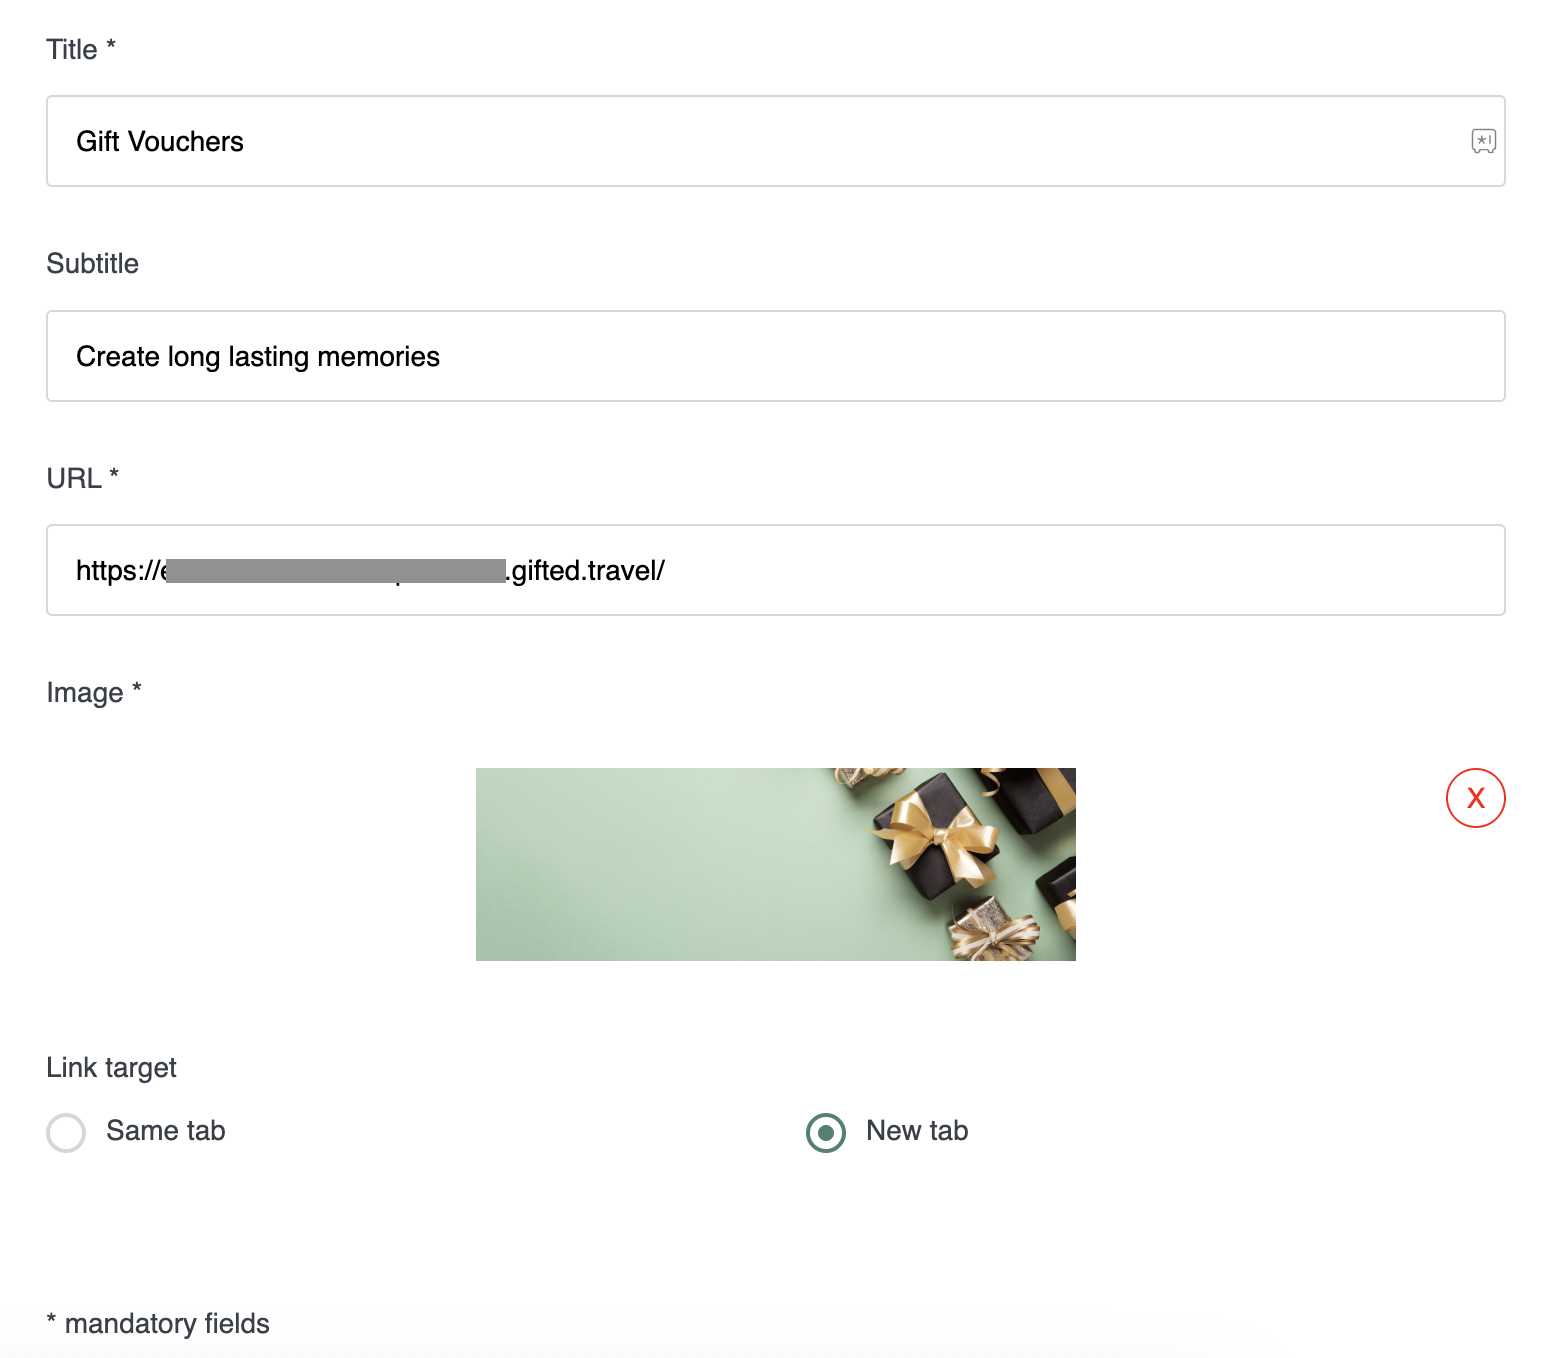
Task: Remove the uploaded image with red X
Action: pyautogui.click(x=1475, y=798)
